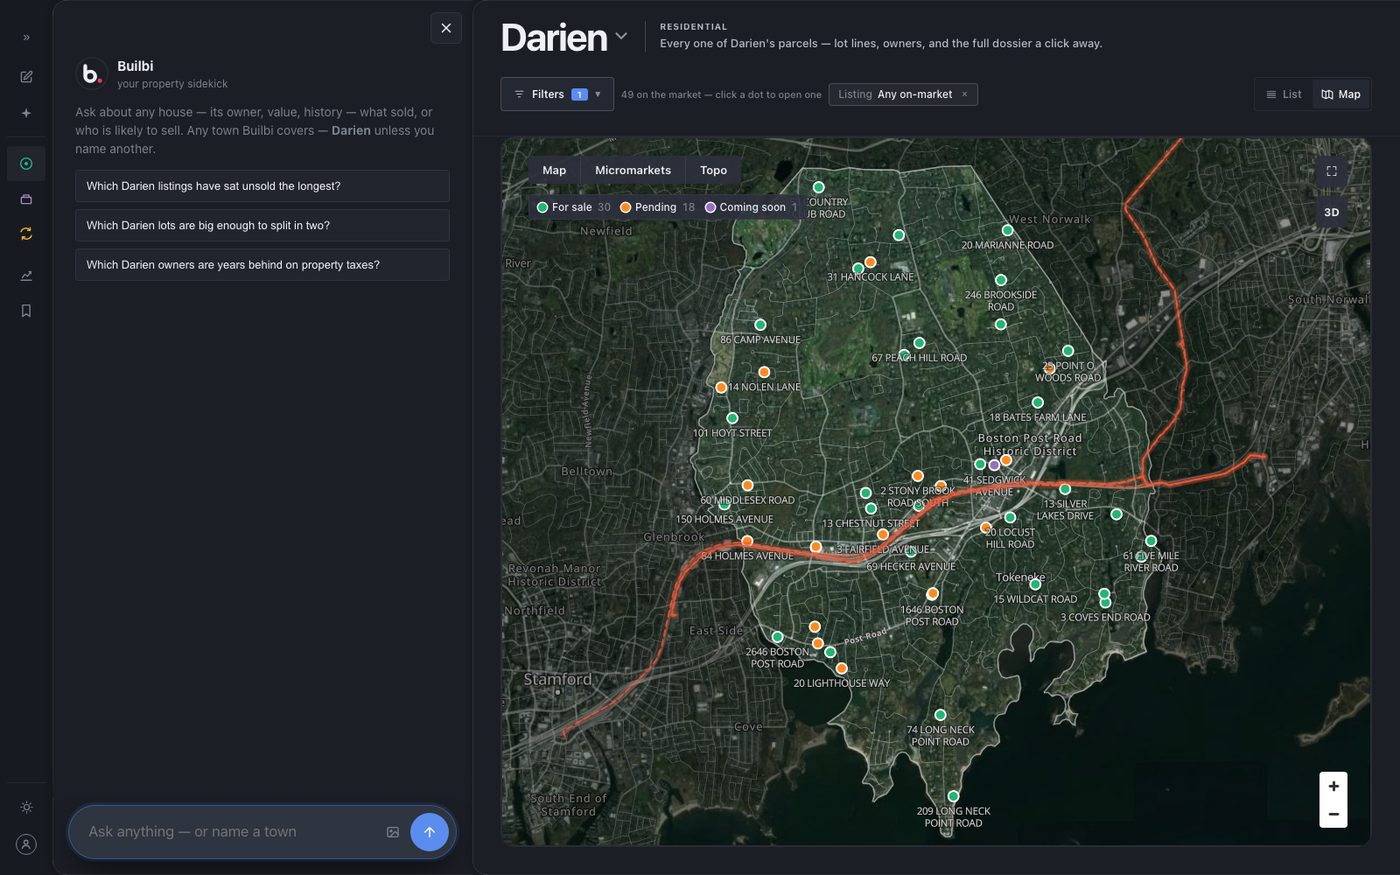The width and height of the screenshot is (1400, 875).
Task: Toggle Coming soon legend filter
Action: pyautogui.click(x=751, y=207)
